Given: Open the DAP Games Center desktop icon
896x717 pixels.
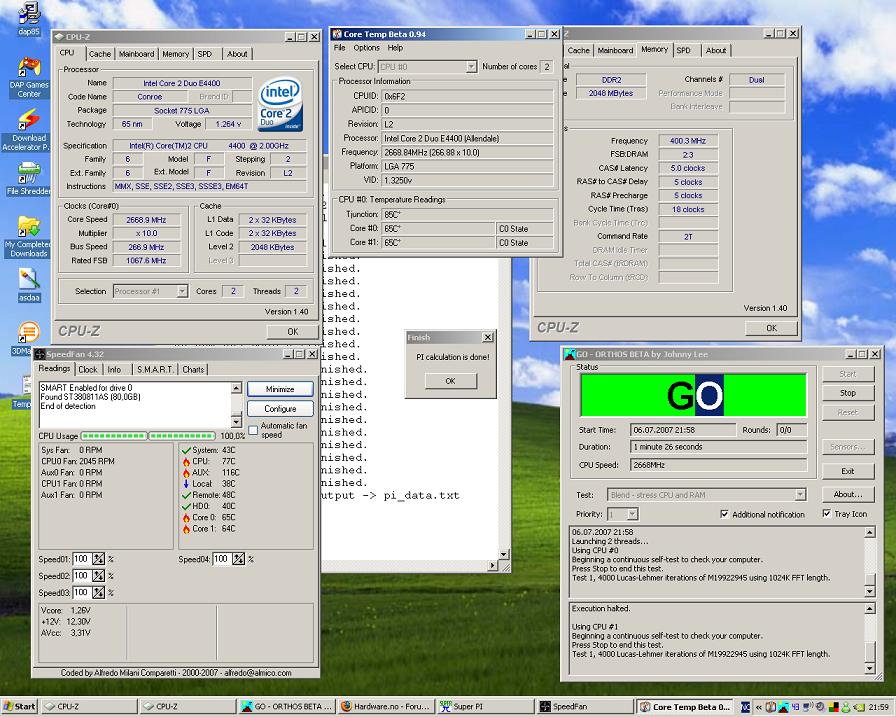Looking at the screenshot, I should click(29, 76).
